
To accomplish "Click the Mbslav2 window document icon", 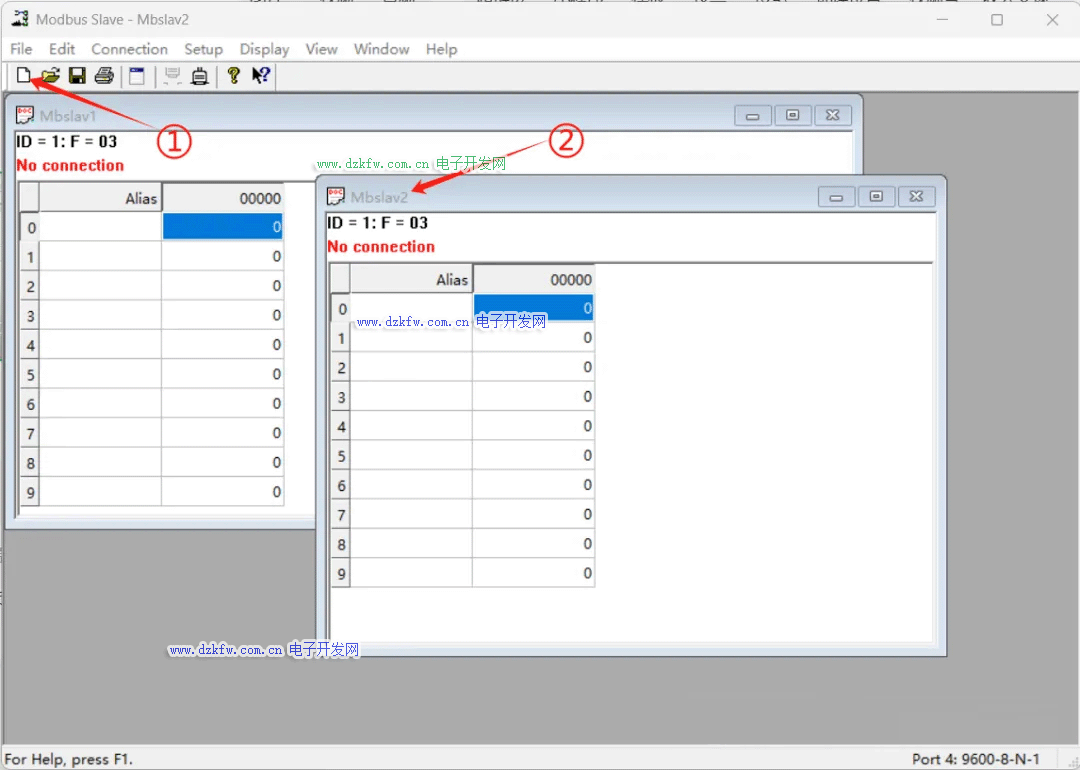I will 335,196.
